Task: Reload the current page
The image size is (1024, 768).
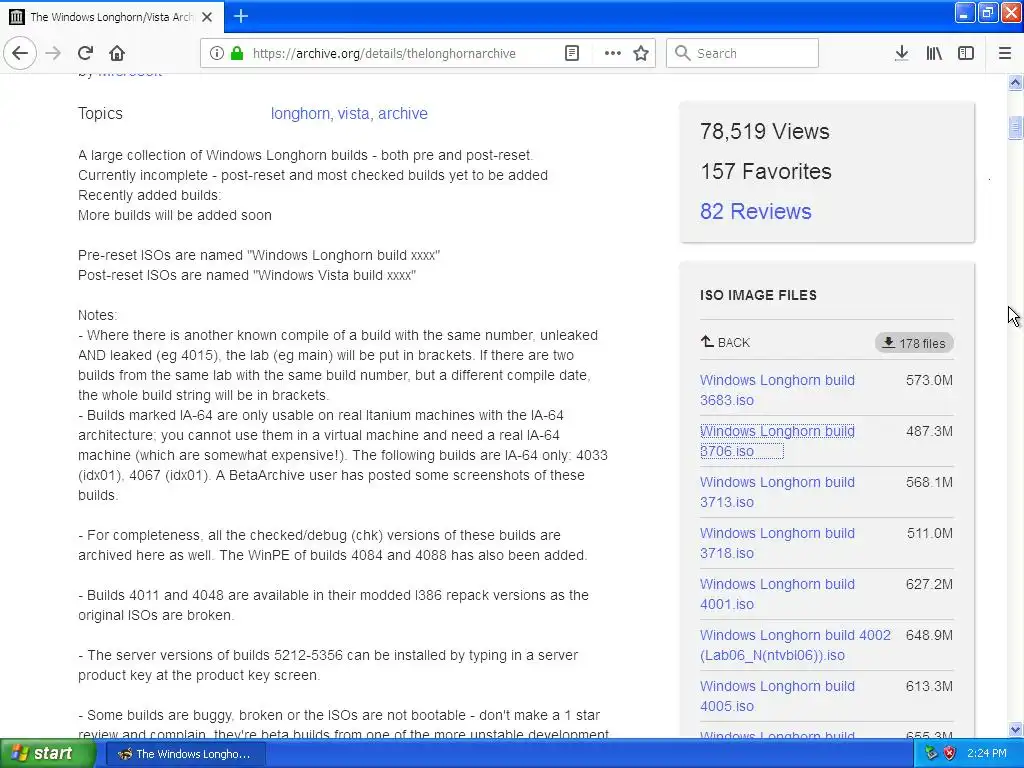Action: click(85, 53)
